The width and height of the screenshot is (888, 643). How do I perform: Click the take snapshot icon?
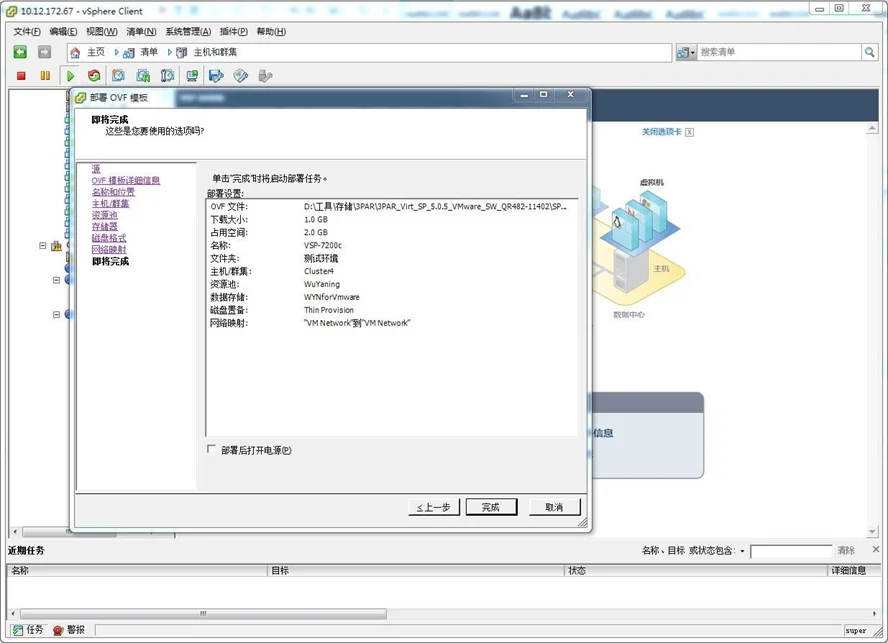[x=118, y=75]
